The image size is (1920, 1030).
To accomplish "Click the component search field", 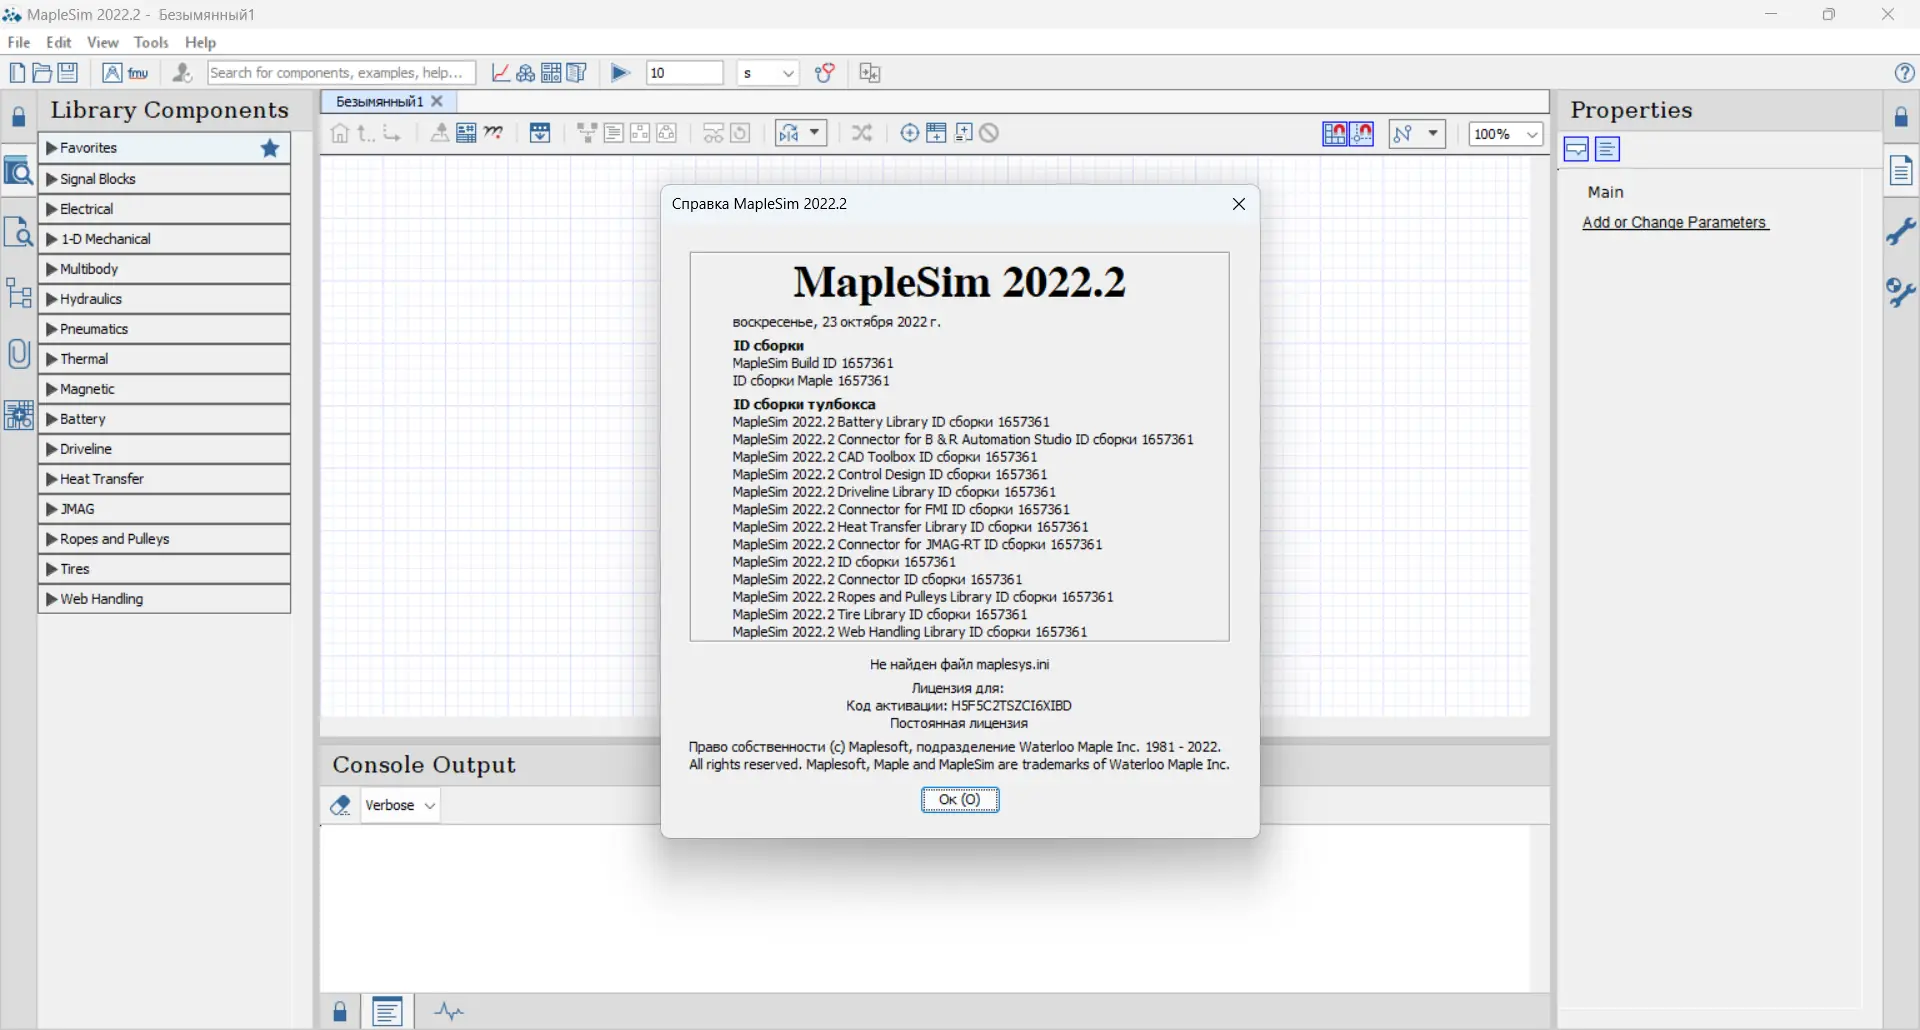I will click(341, 73).
